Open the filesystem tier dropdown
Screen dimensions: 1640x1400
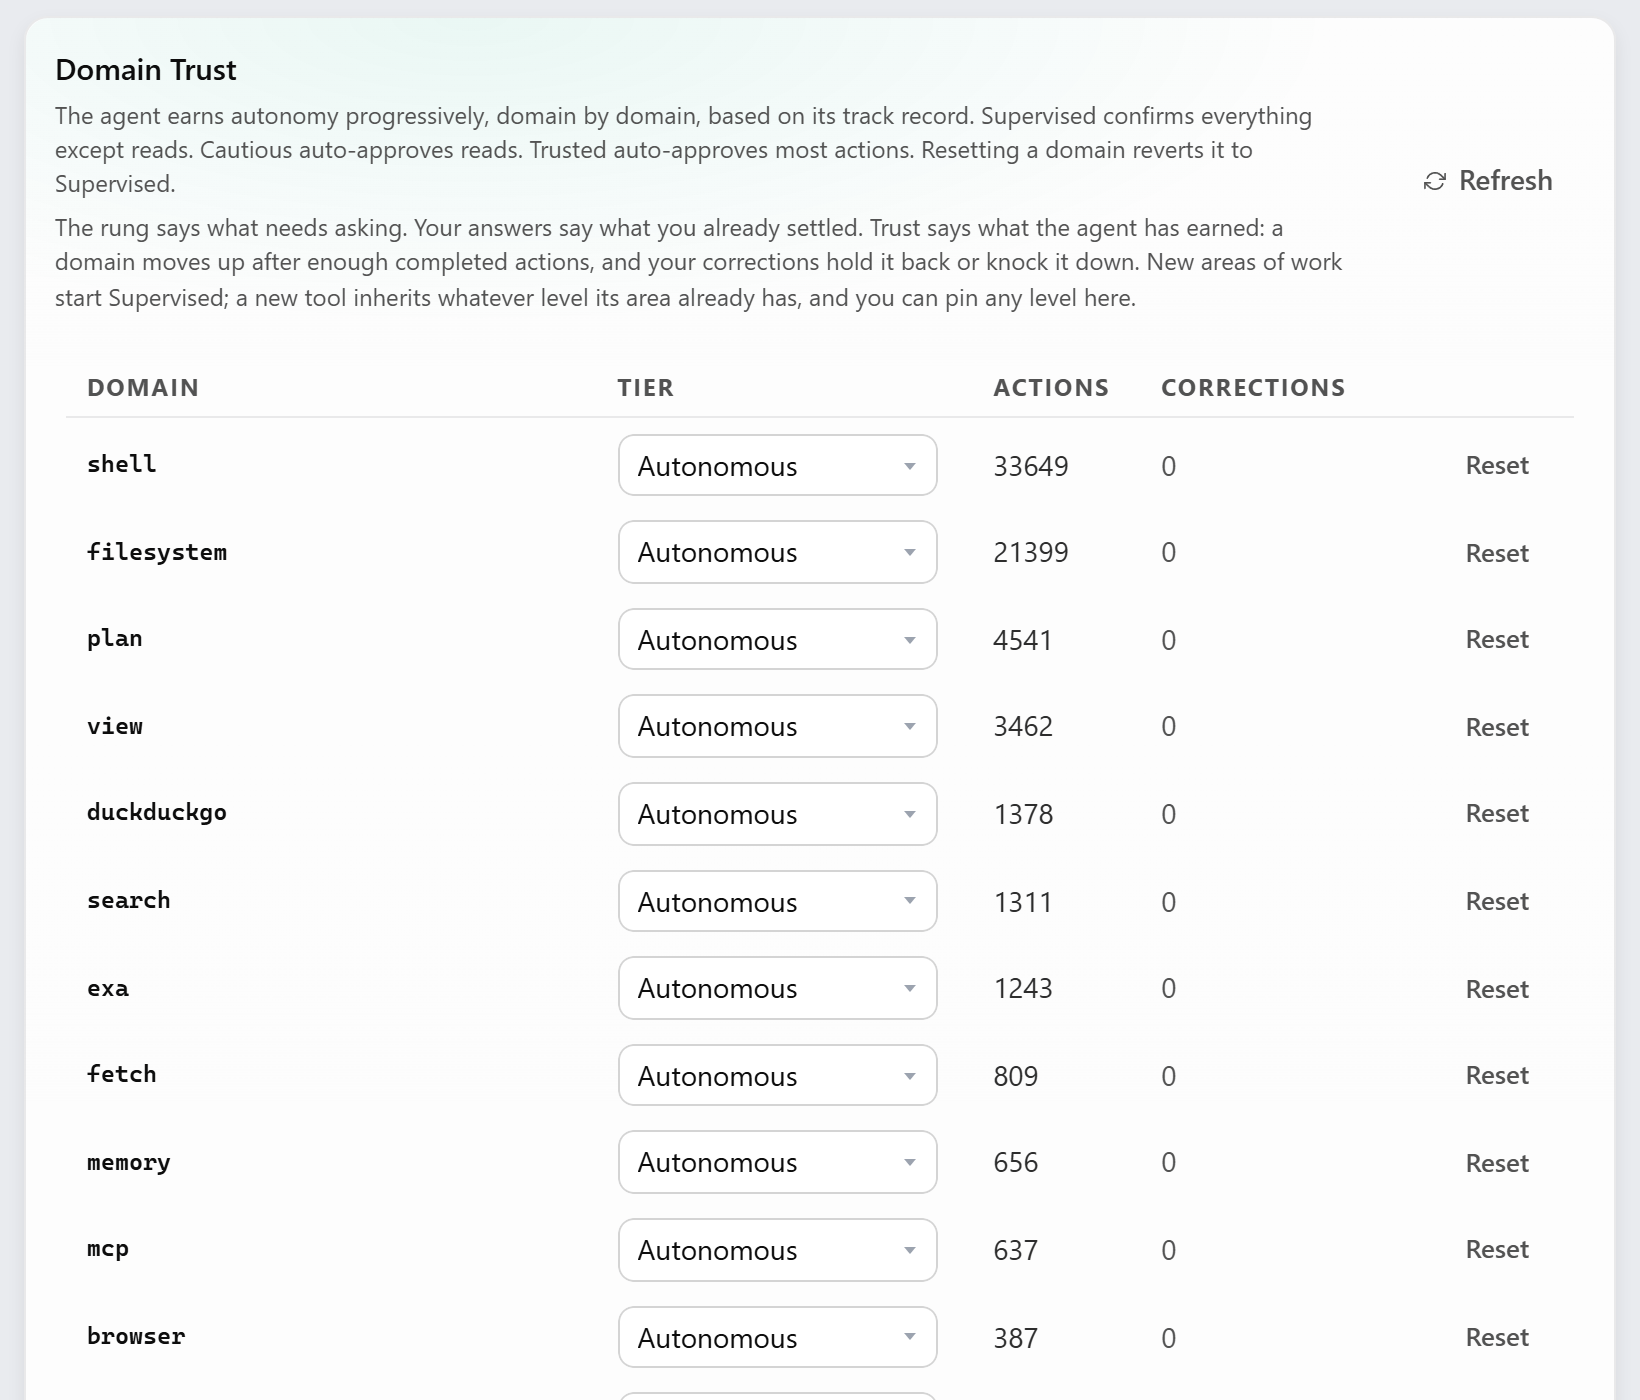point(778,552)
